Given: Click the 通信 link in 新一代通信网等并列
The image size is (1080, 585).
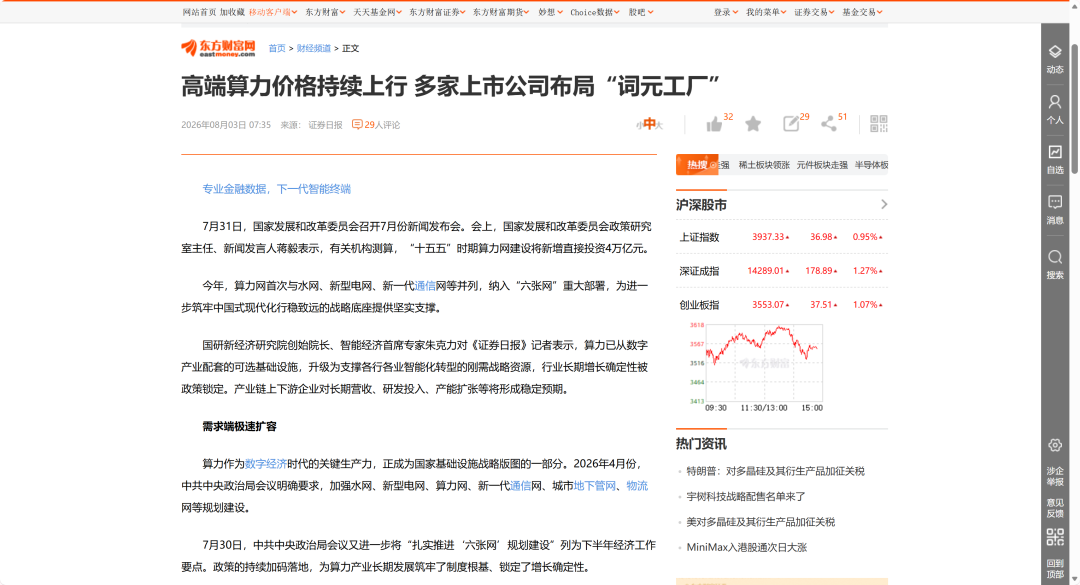Looking at the screenshot, I should pyautogui.click(x=425, y=286).
